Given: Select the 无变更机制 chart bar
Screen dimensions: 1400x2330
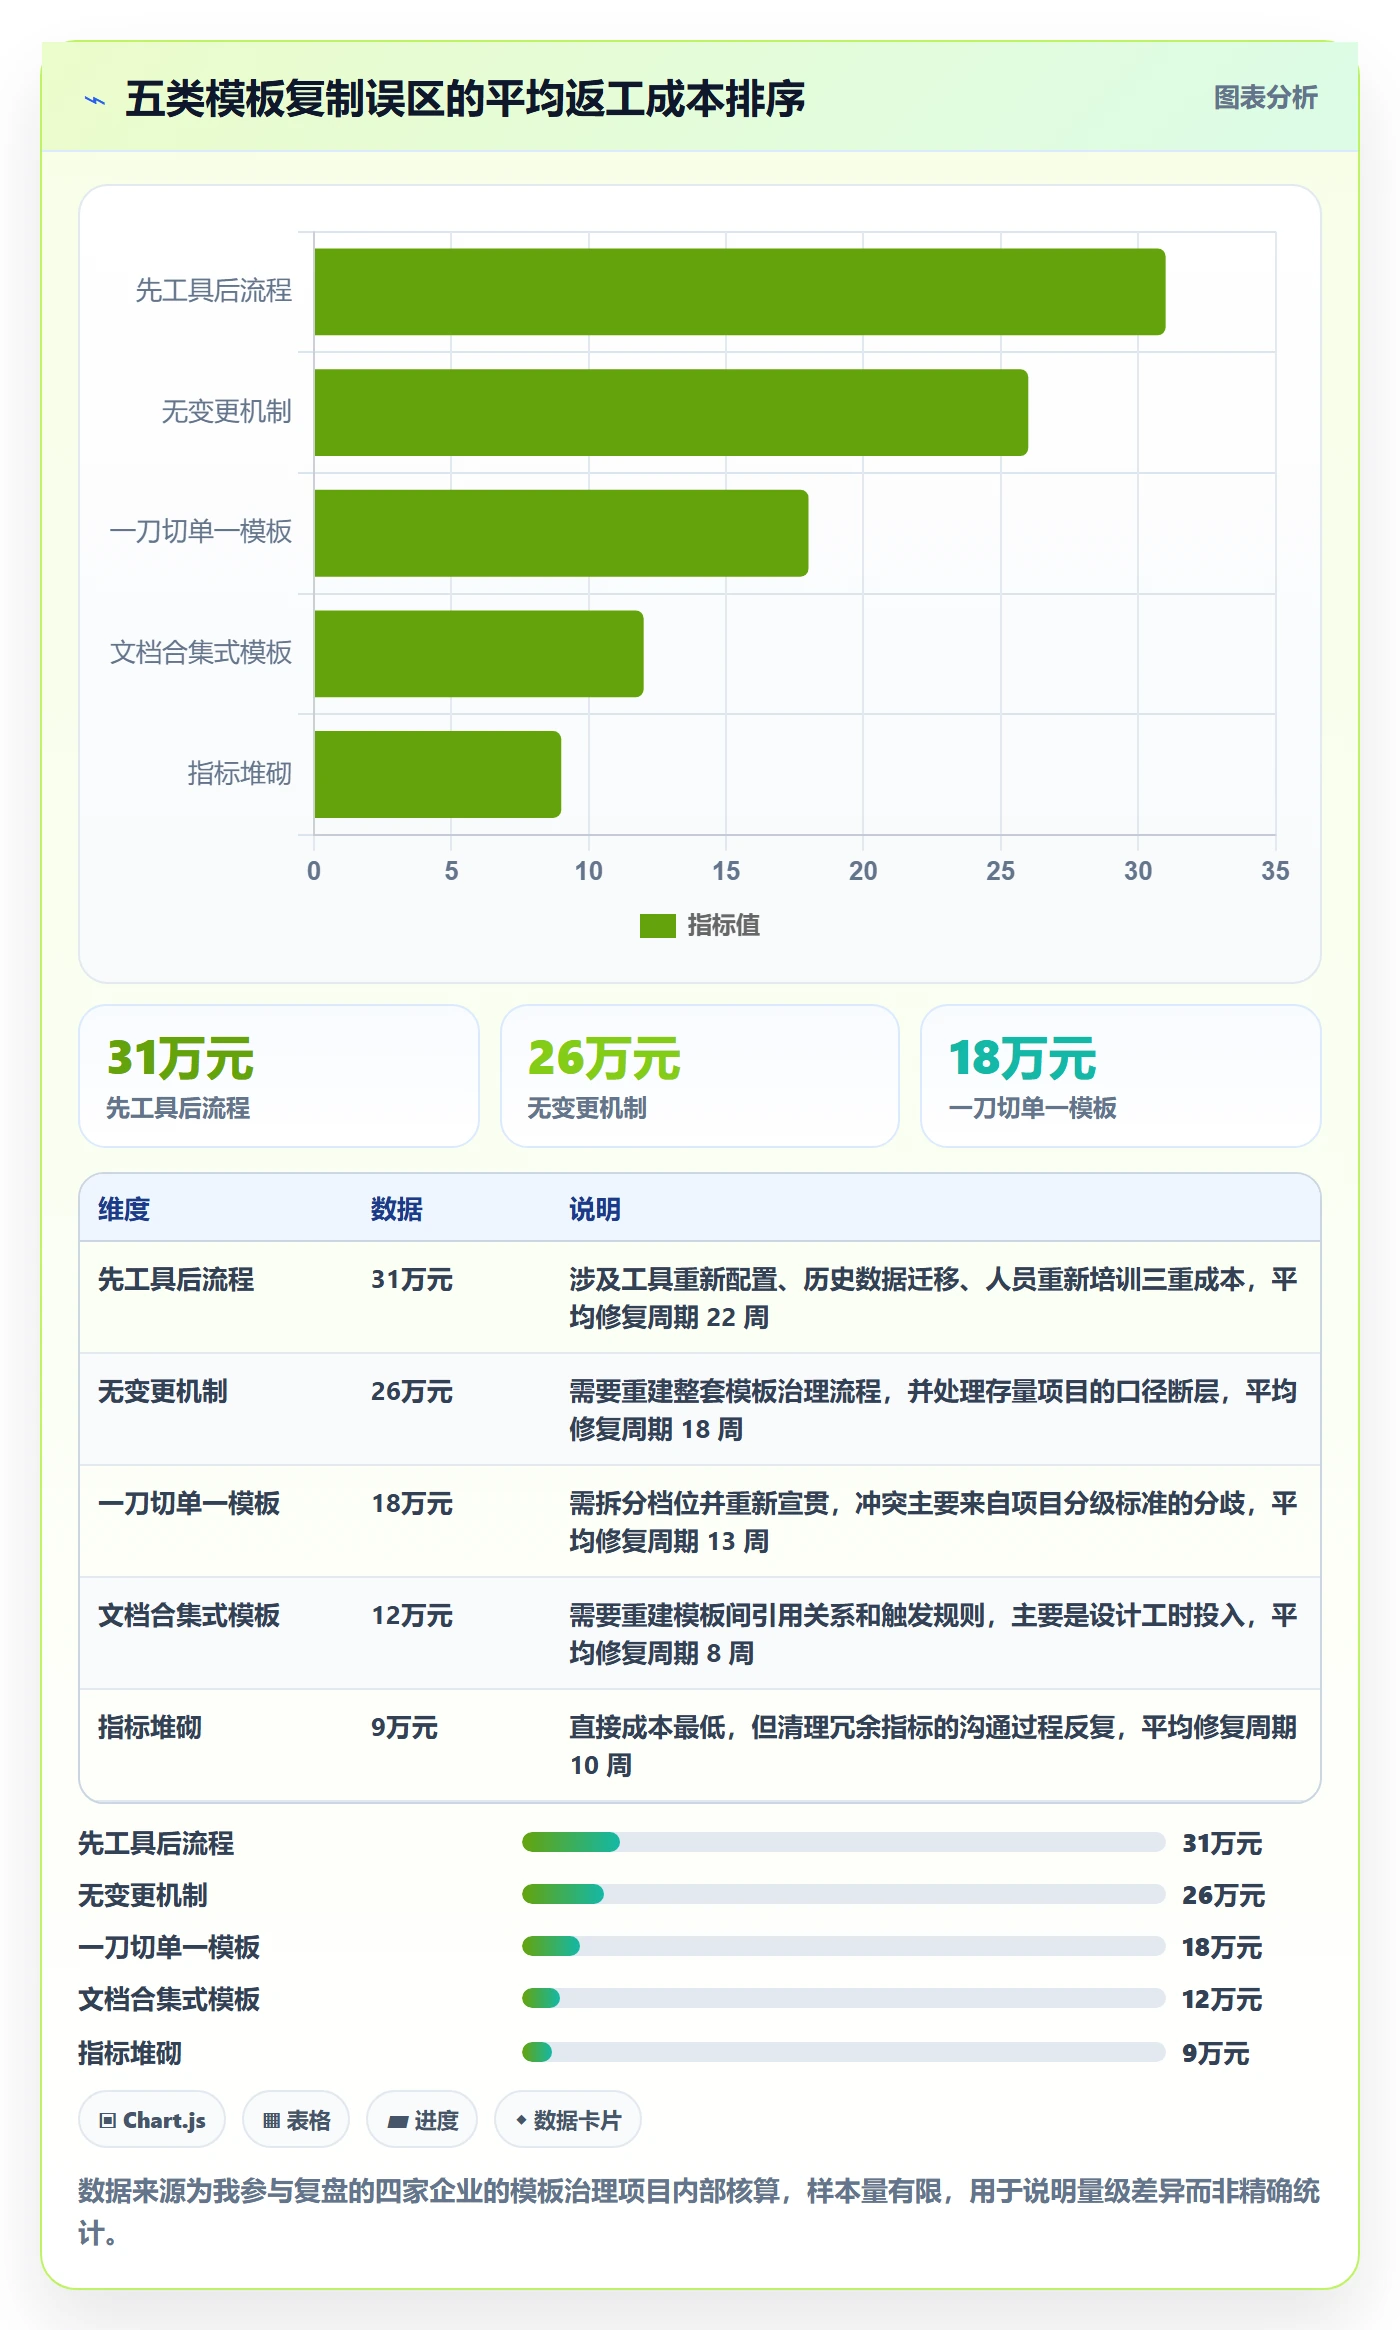Looking at the screenshot, I should click(671, 412).
